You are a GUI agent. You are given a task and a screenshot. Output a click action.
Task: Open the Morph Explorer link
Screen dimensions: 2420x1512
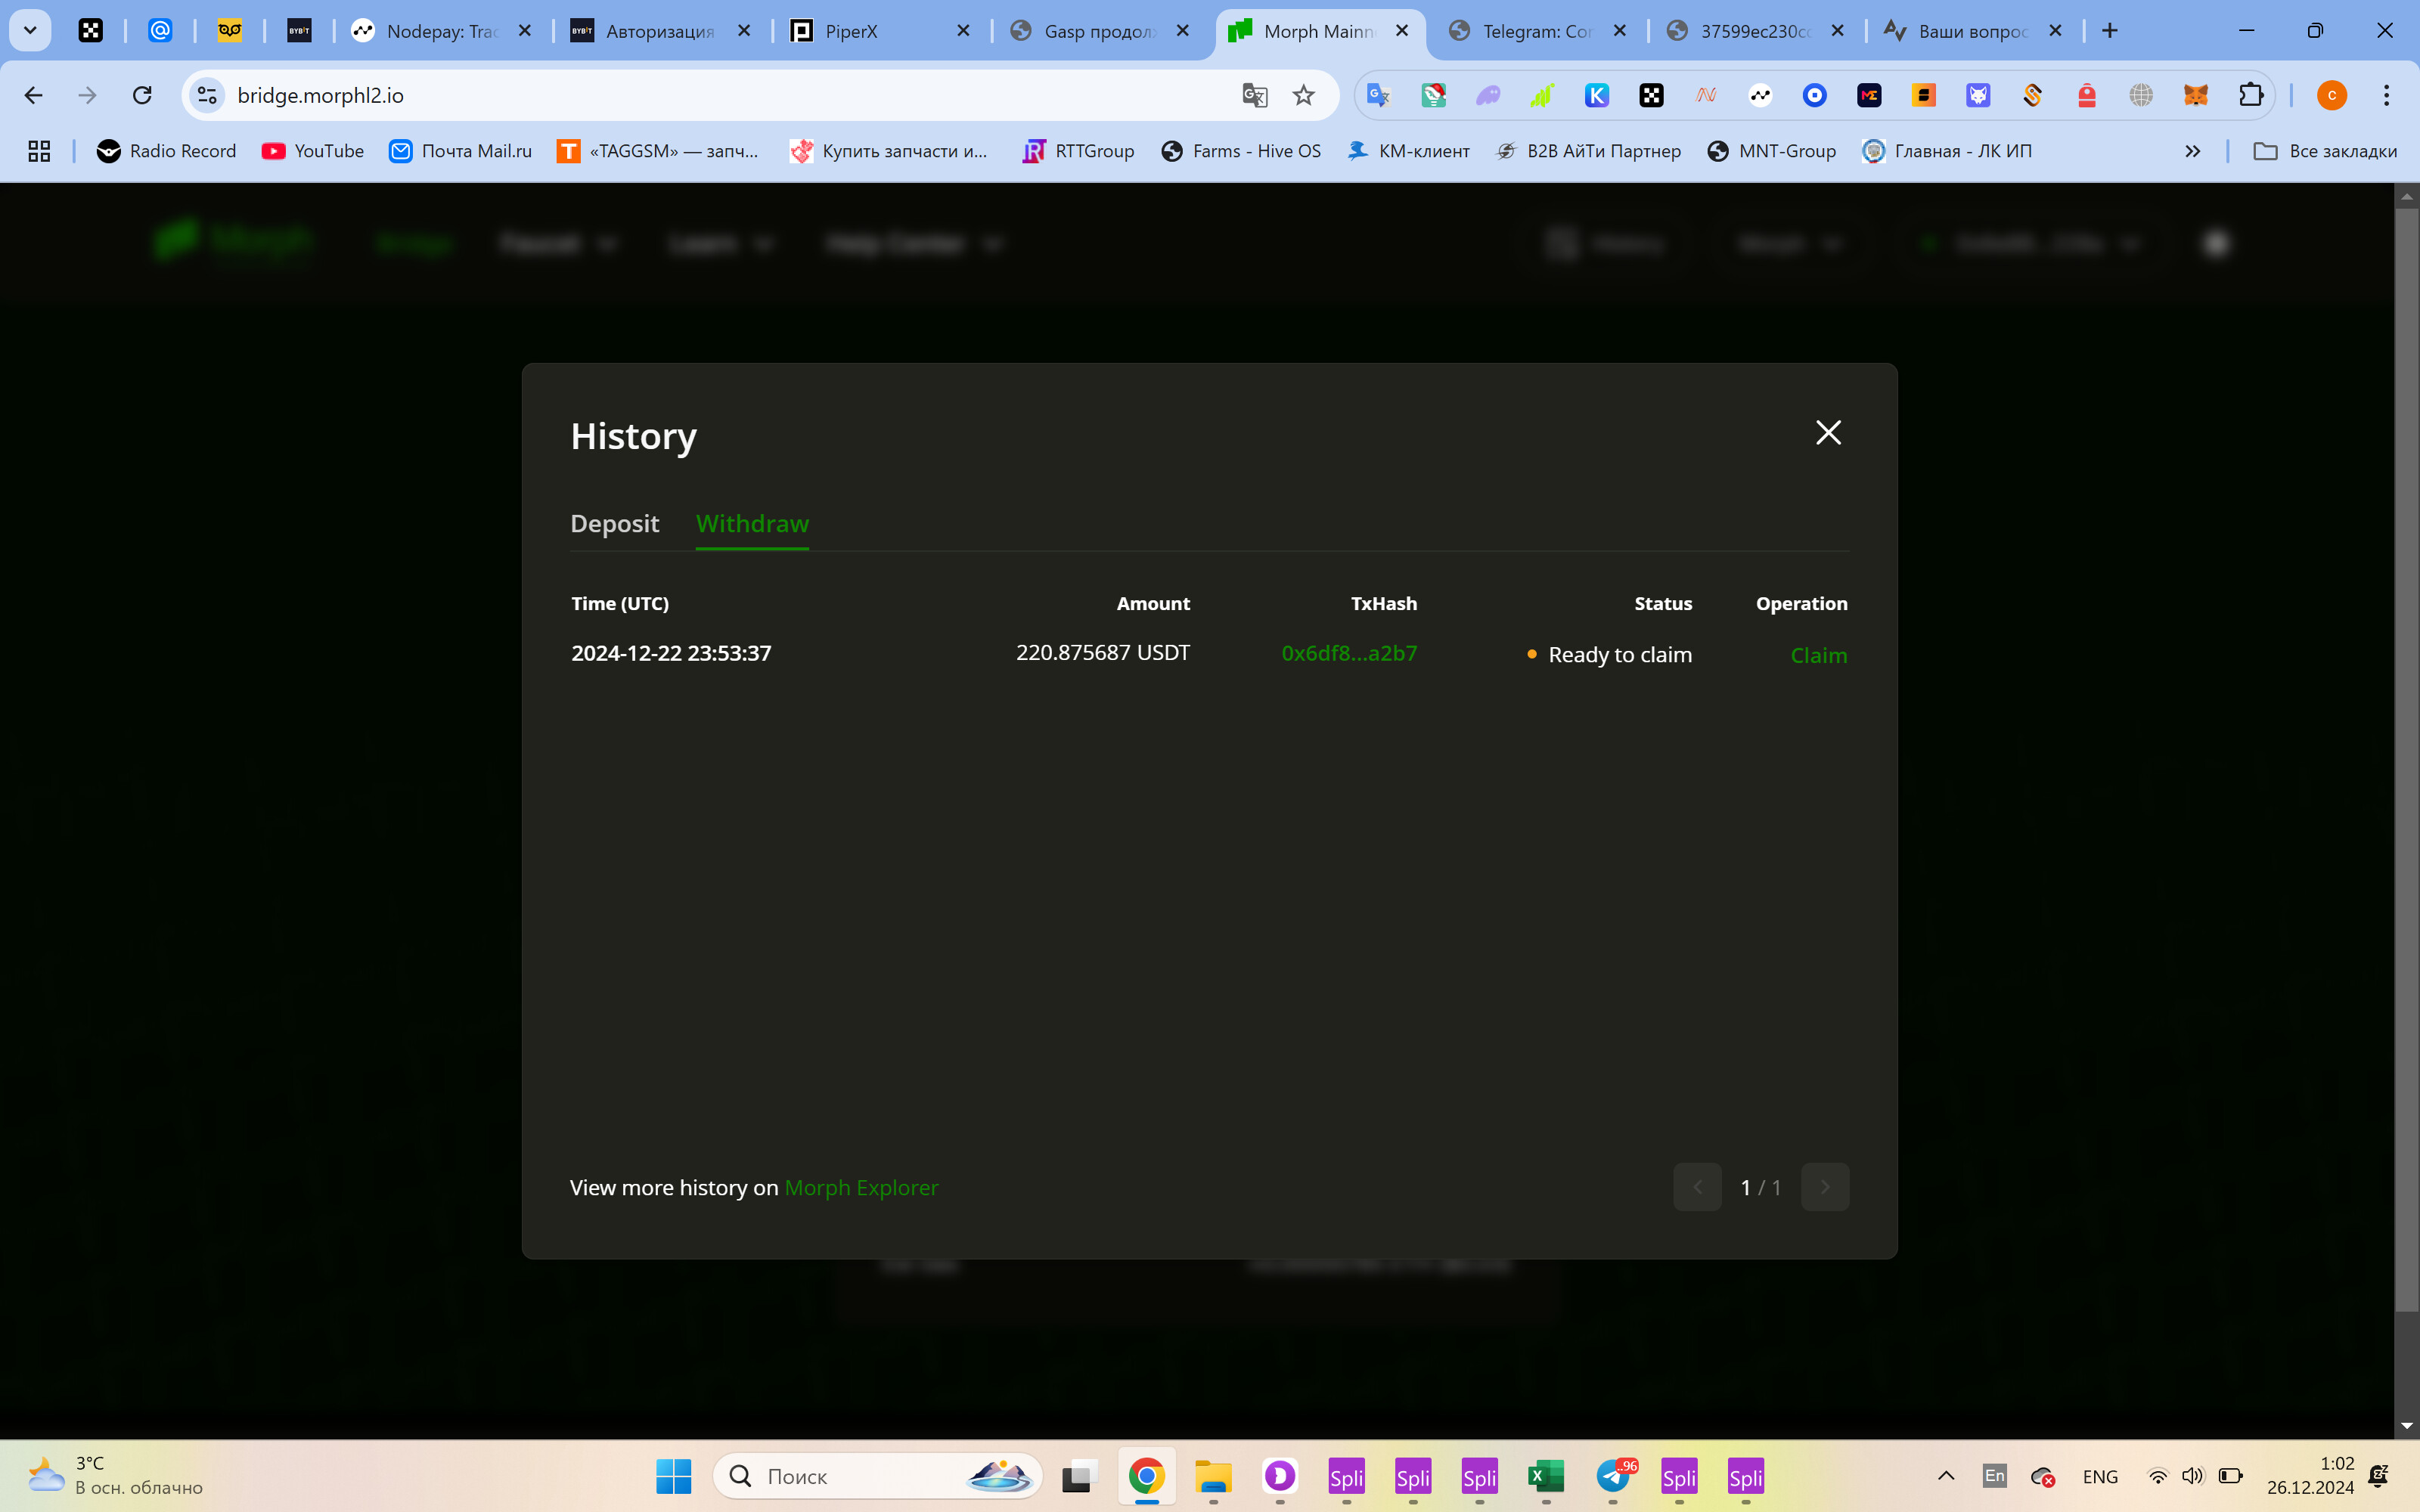pyautogui.click(x=861, y=1187)
